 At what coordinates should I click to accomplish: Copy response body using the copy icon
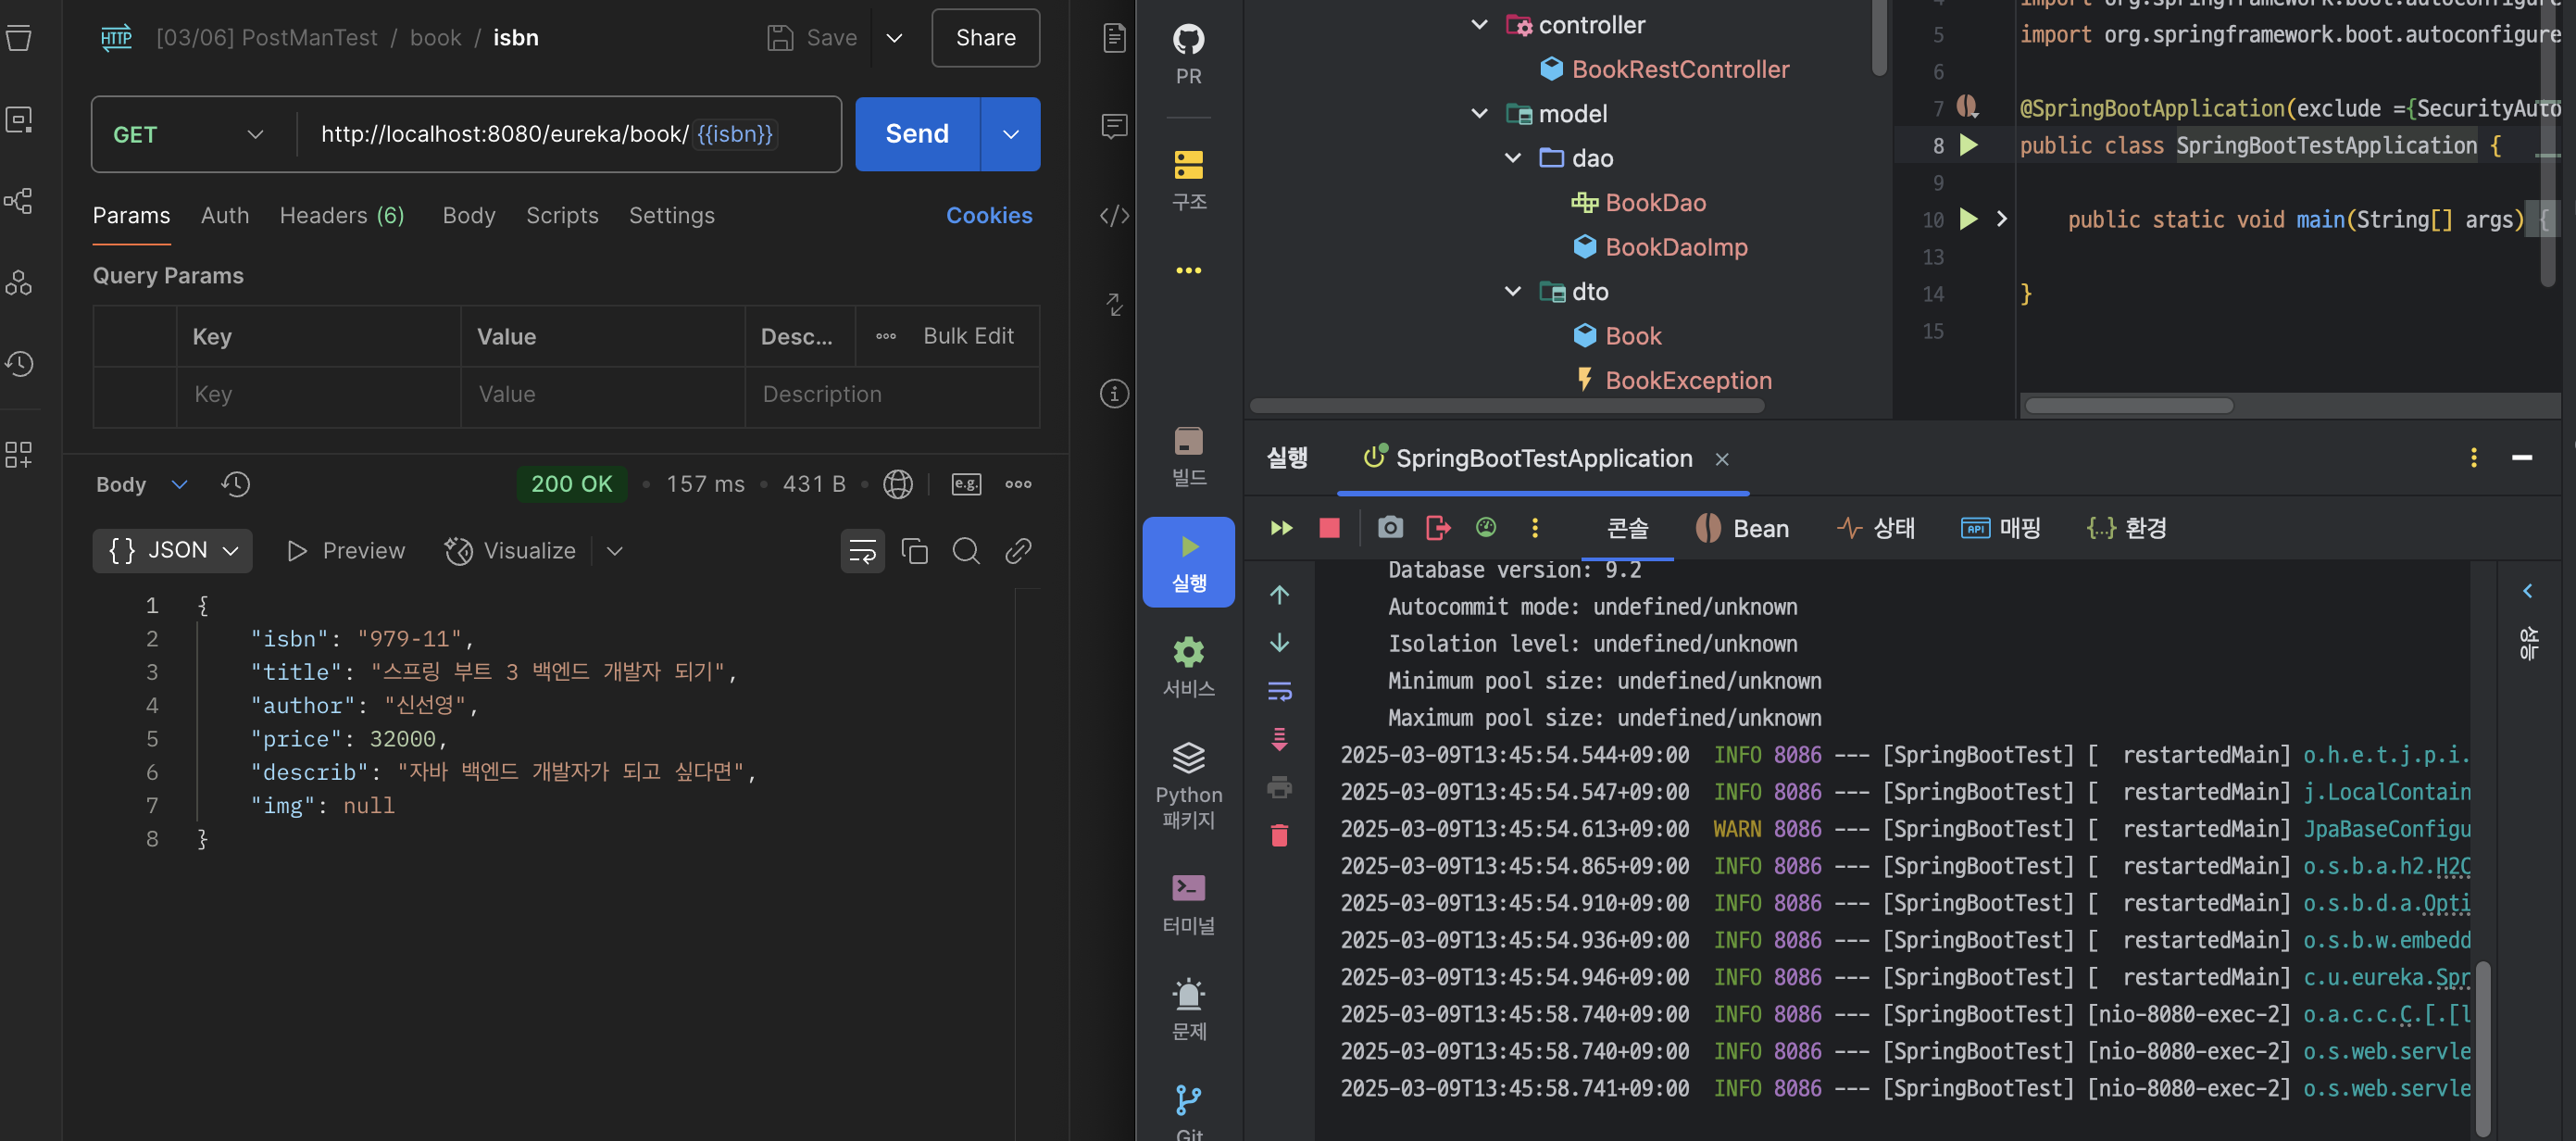pos(914,551)
